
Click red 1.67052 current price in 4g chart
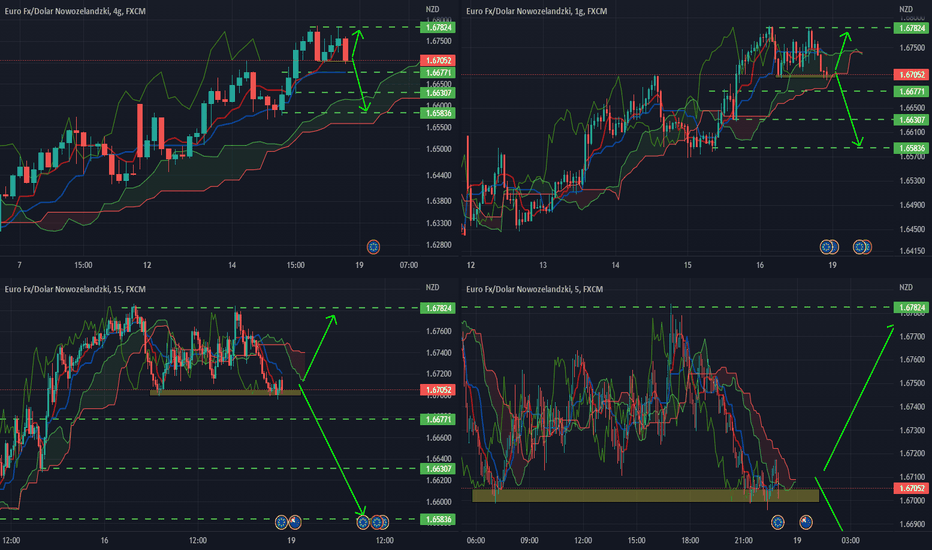(438, 61)
